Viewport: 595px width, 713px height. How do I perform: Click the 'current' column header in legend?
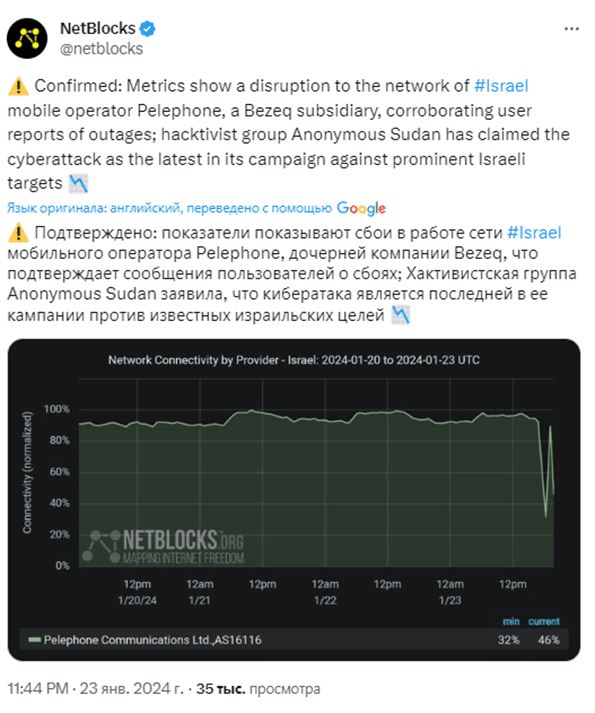(x=544, y=621)
